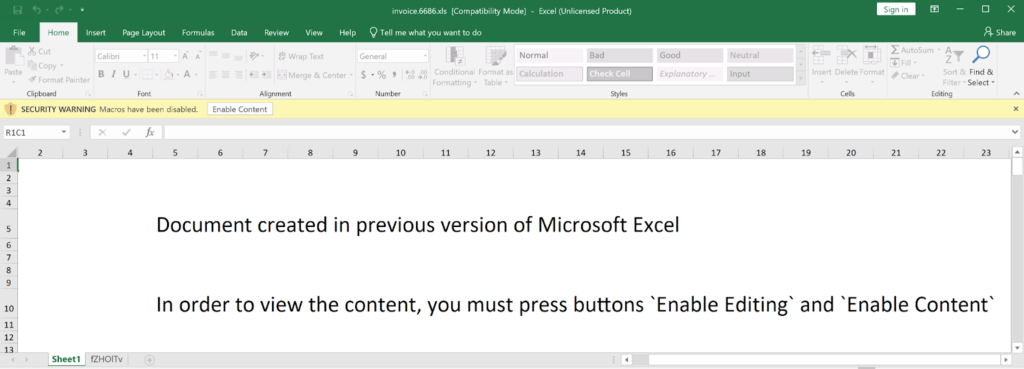The width and height of the screenshot is (1024, 369).
Task: Switch to the Page Layout tab
Action: tap(144, 33)
